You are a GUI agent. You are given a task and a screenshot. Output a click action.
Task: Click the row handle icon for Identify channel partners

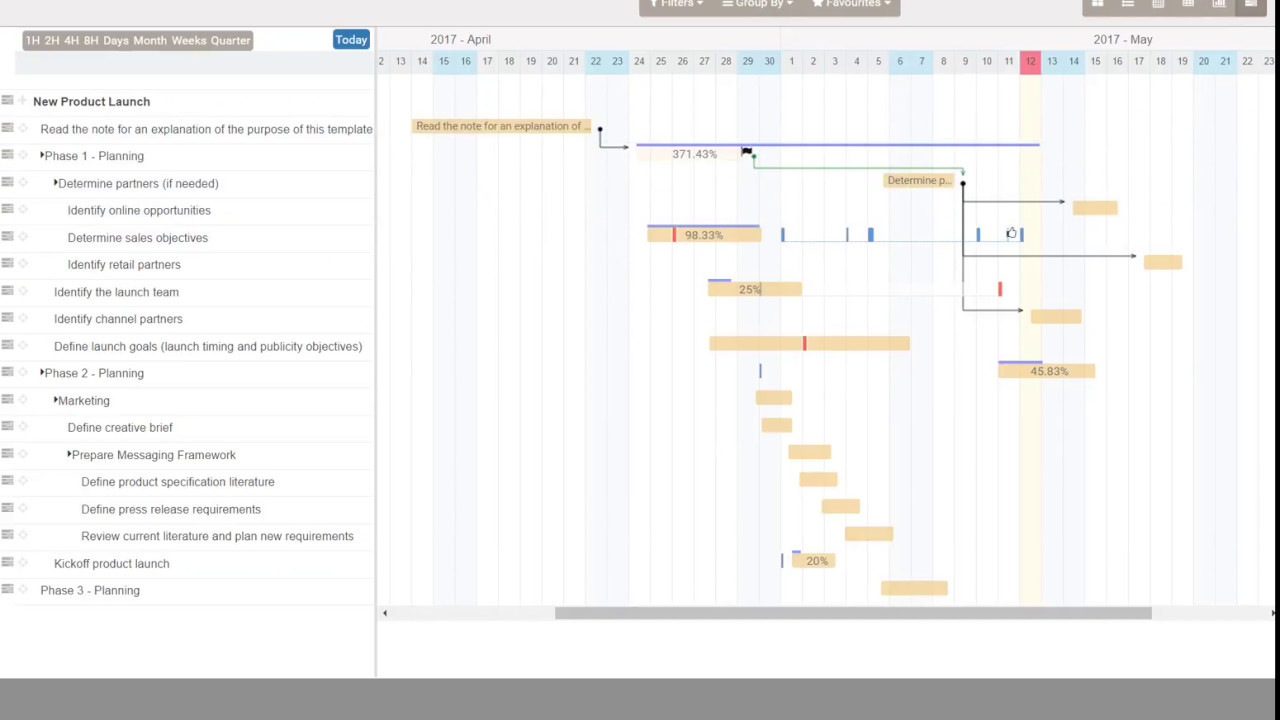[8, 318]
